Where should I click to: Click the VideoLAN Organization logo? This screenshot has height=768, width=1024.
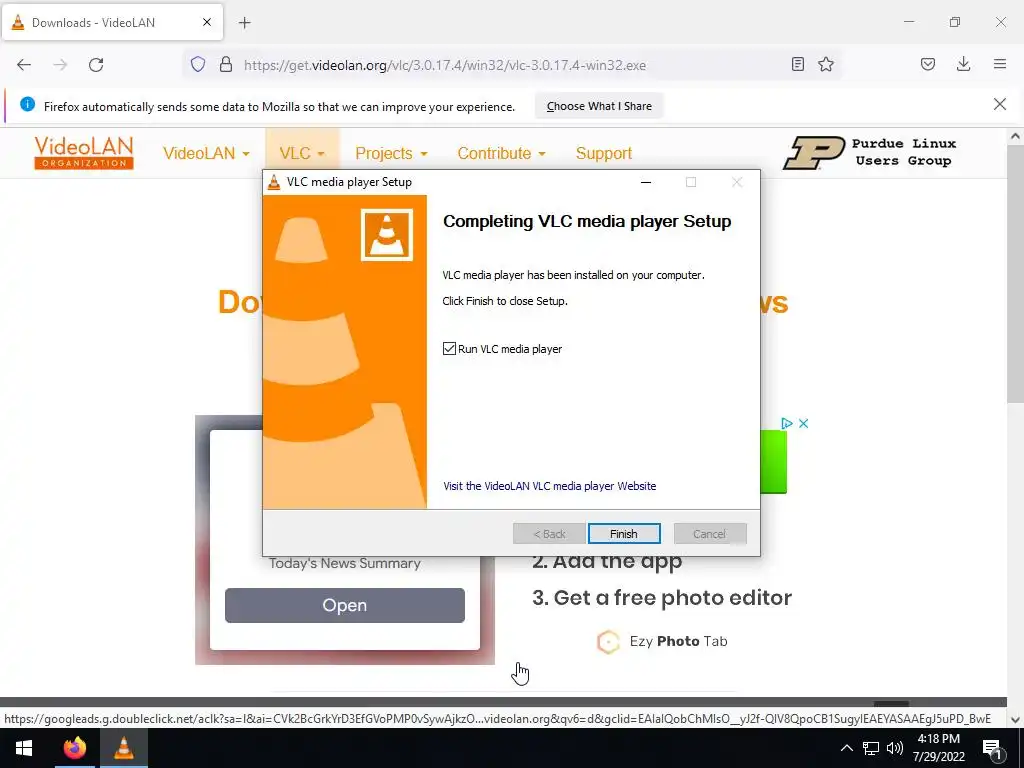(84, 153)
